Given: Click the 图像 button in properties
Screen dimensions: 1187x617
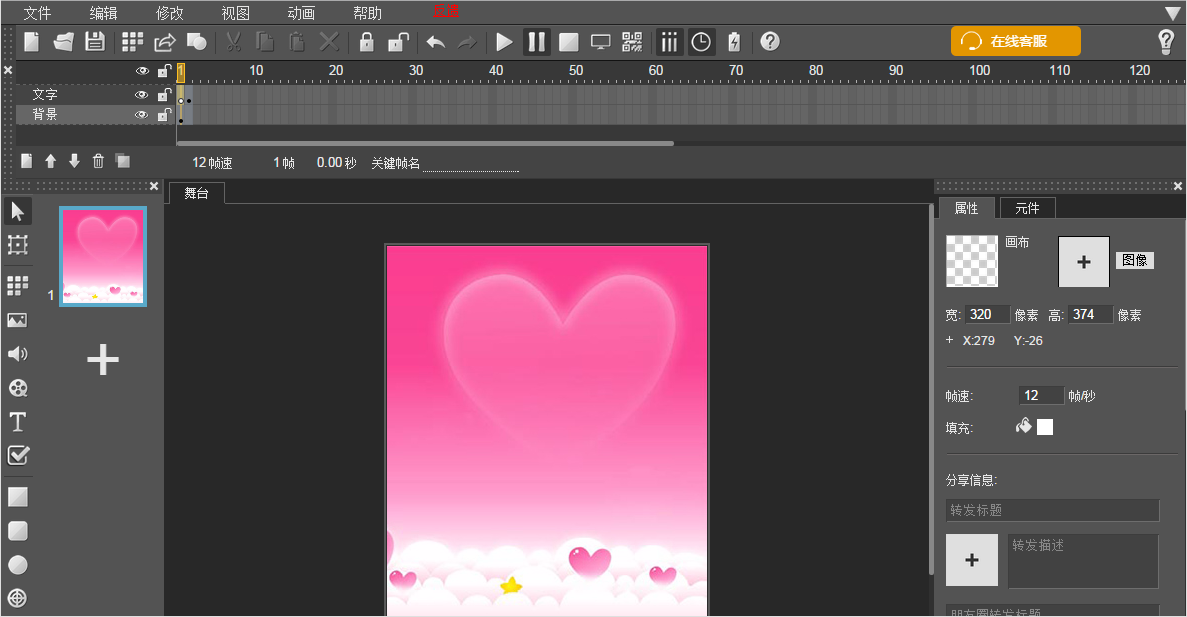Looking at the screenshot, I should click(1134, 260).
